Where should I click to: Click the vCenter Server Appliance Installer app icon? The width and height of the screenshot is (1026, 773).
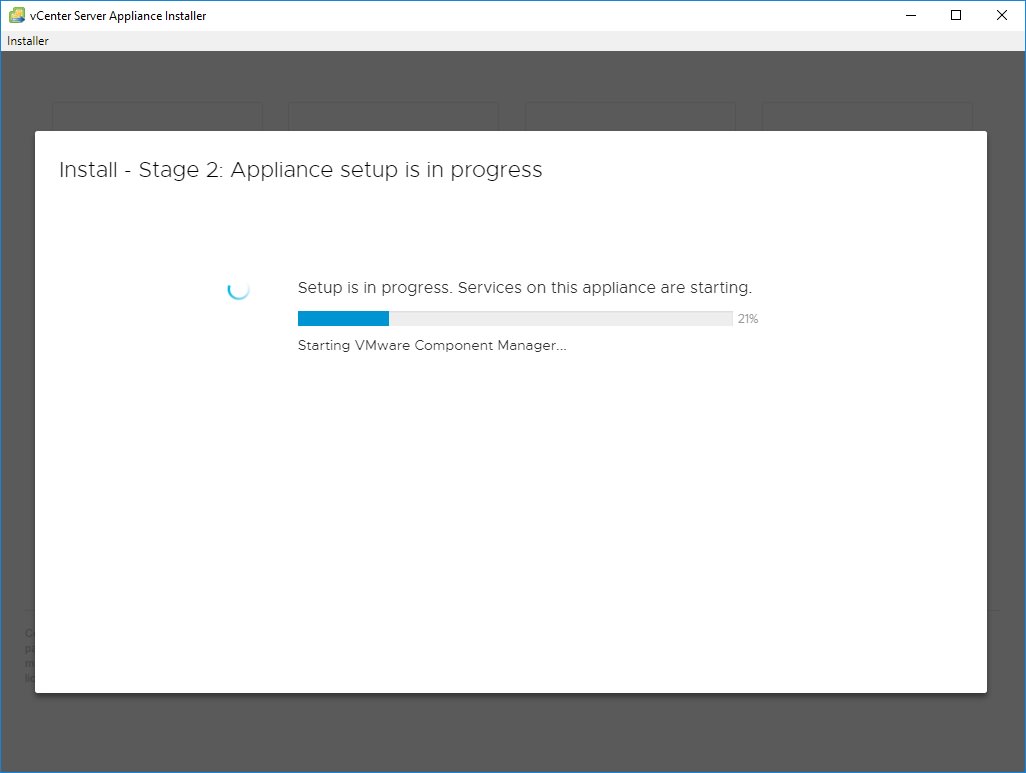point(16,15)
